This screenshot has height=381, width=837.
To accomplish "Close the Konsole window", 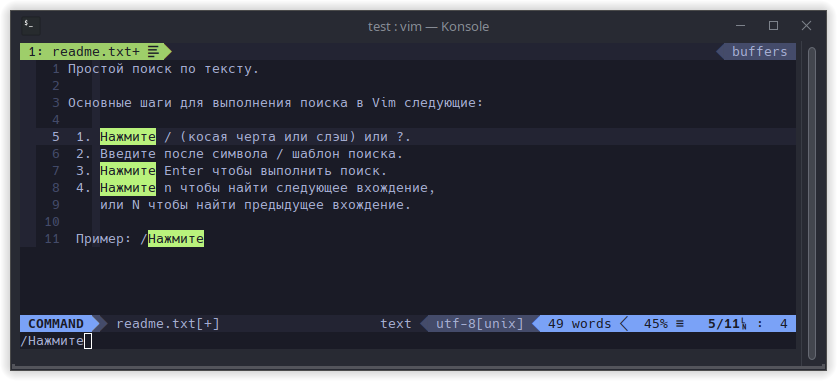I will coord(806,25).
